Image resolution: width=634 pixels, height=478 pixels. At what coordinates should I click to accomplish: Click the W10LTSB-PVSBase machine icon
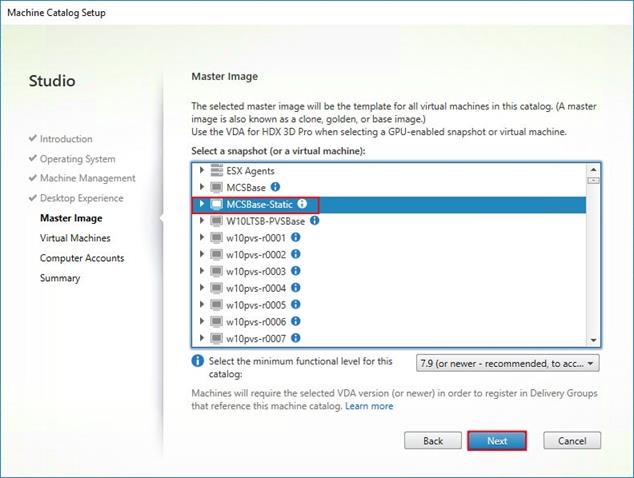[x=217, y=221]
